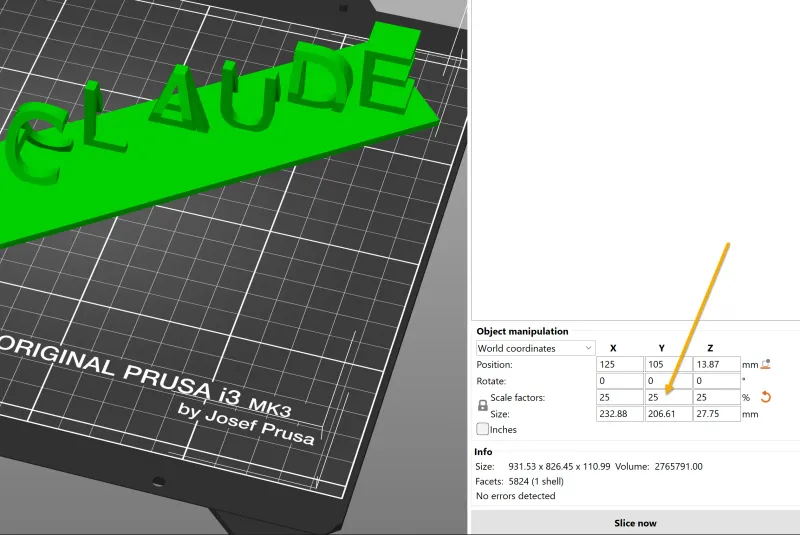800x535 pixels.
Task: Click the Size Z field showing 27.75
Action: point(716,414)
